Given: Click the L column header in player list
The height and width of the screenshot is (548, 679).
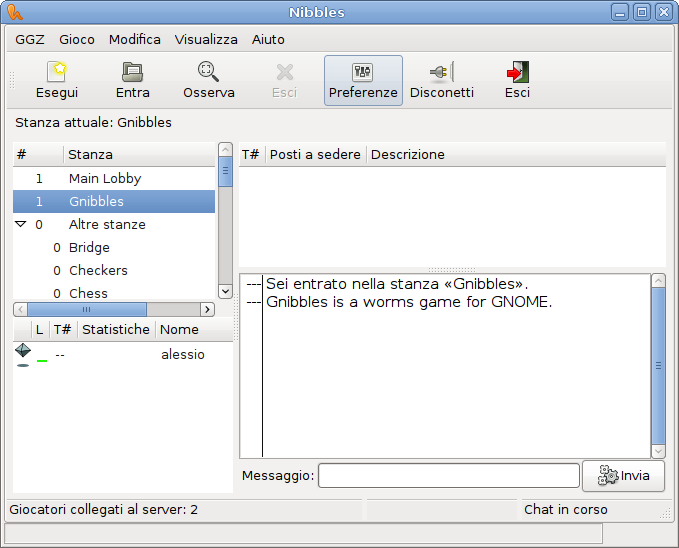Looking at the screenshot, I should 40,329.
